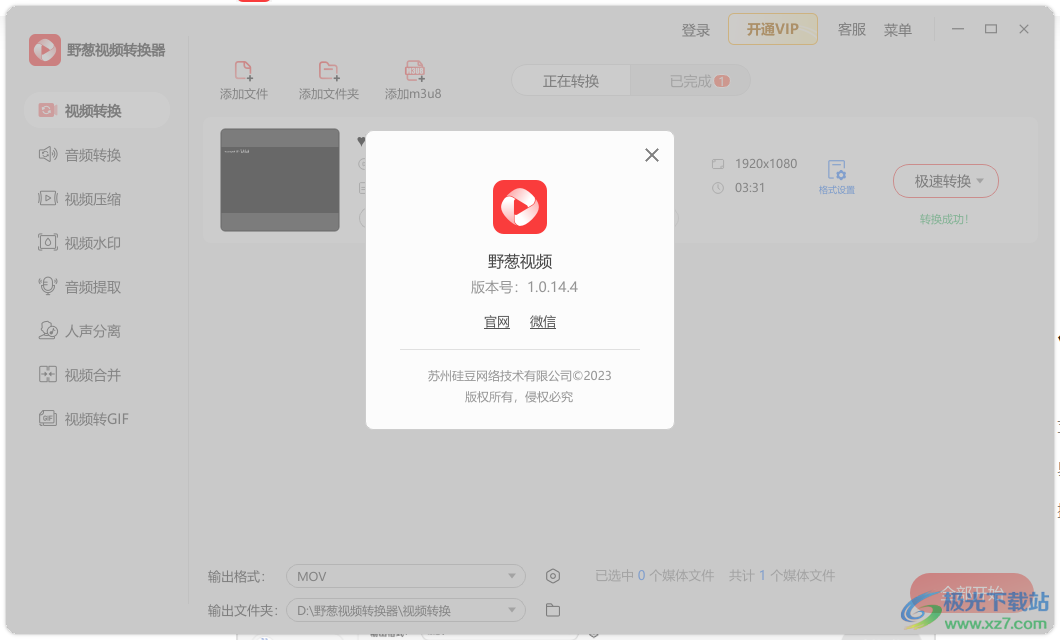Click the version number 1.0.14.4 text
This screenshot has width=1060, height=640.
(x=552, y=287)
